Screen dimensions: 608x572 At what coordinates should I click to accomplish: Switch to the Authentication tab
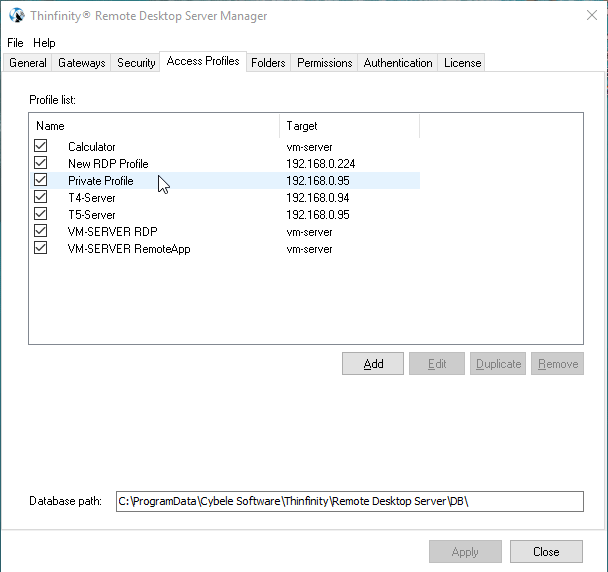[x=398, y=63]
